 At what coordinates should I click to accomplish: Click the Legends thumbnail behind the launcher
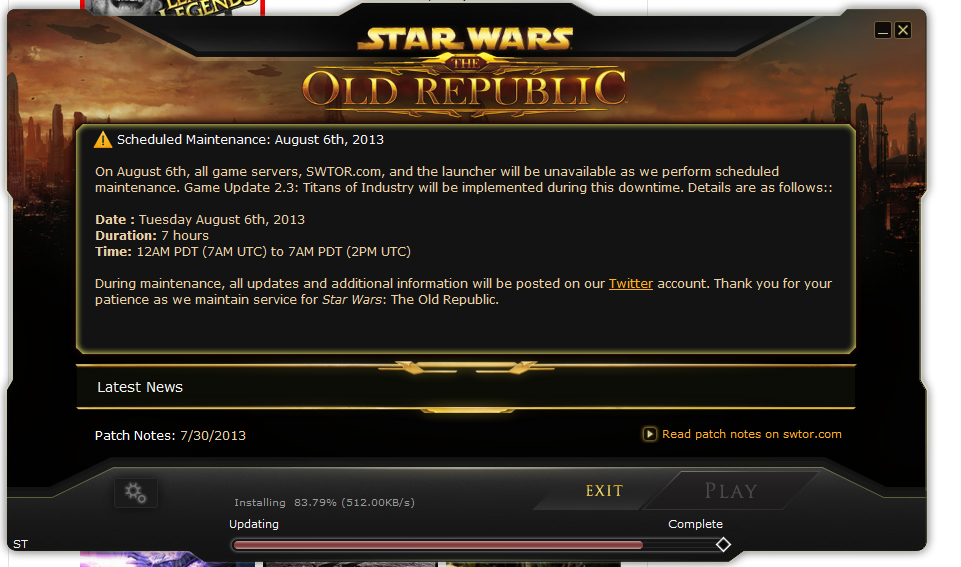click(172, 7)
